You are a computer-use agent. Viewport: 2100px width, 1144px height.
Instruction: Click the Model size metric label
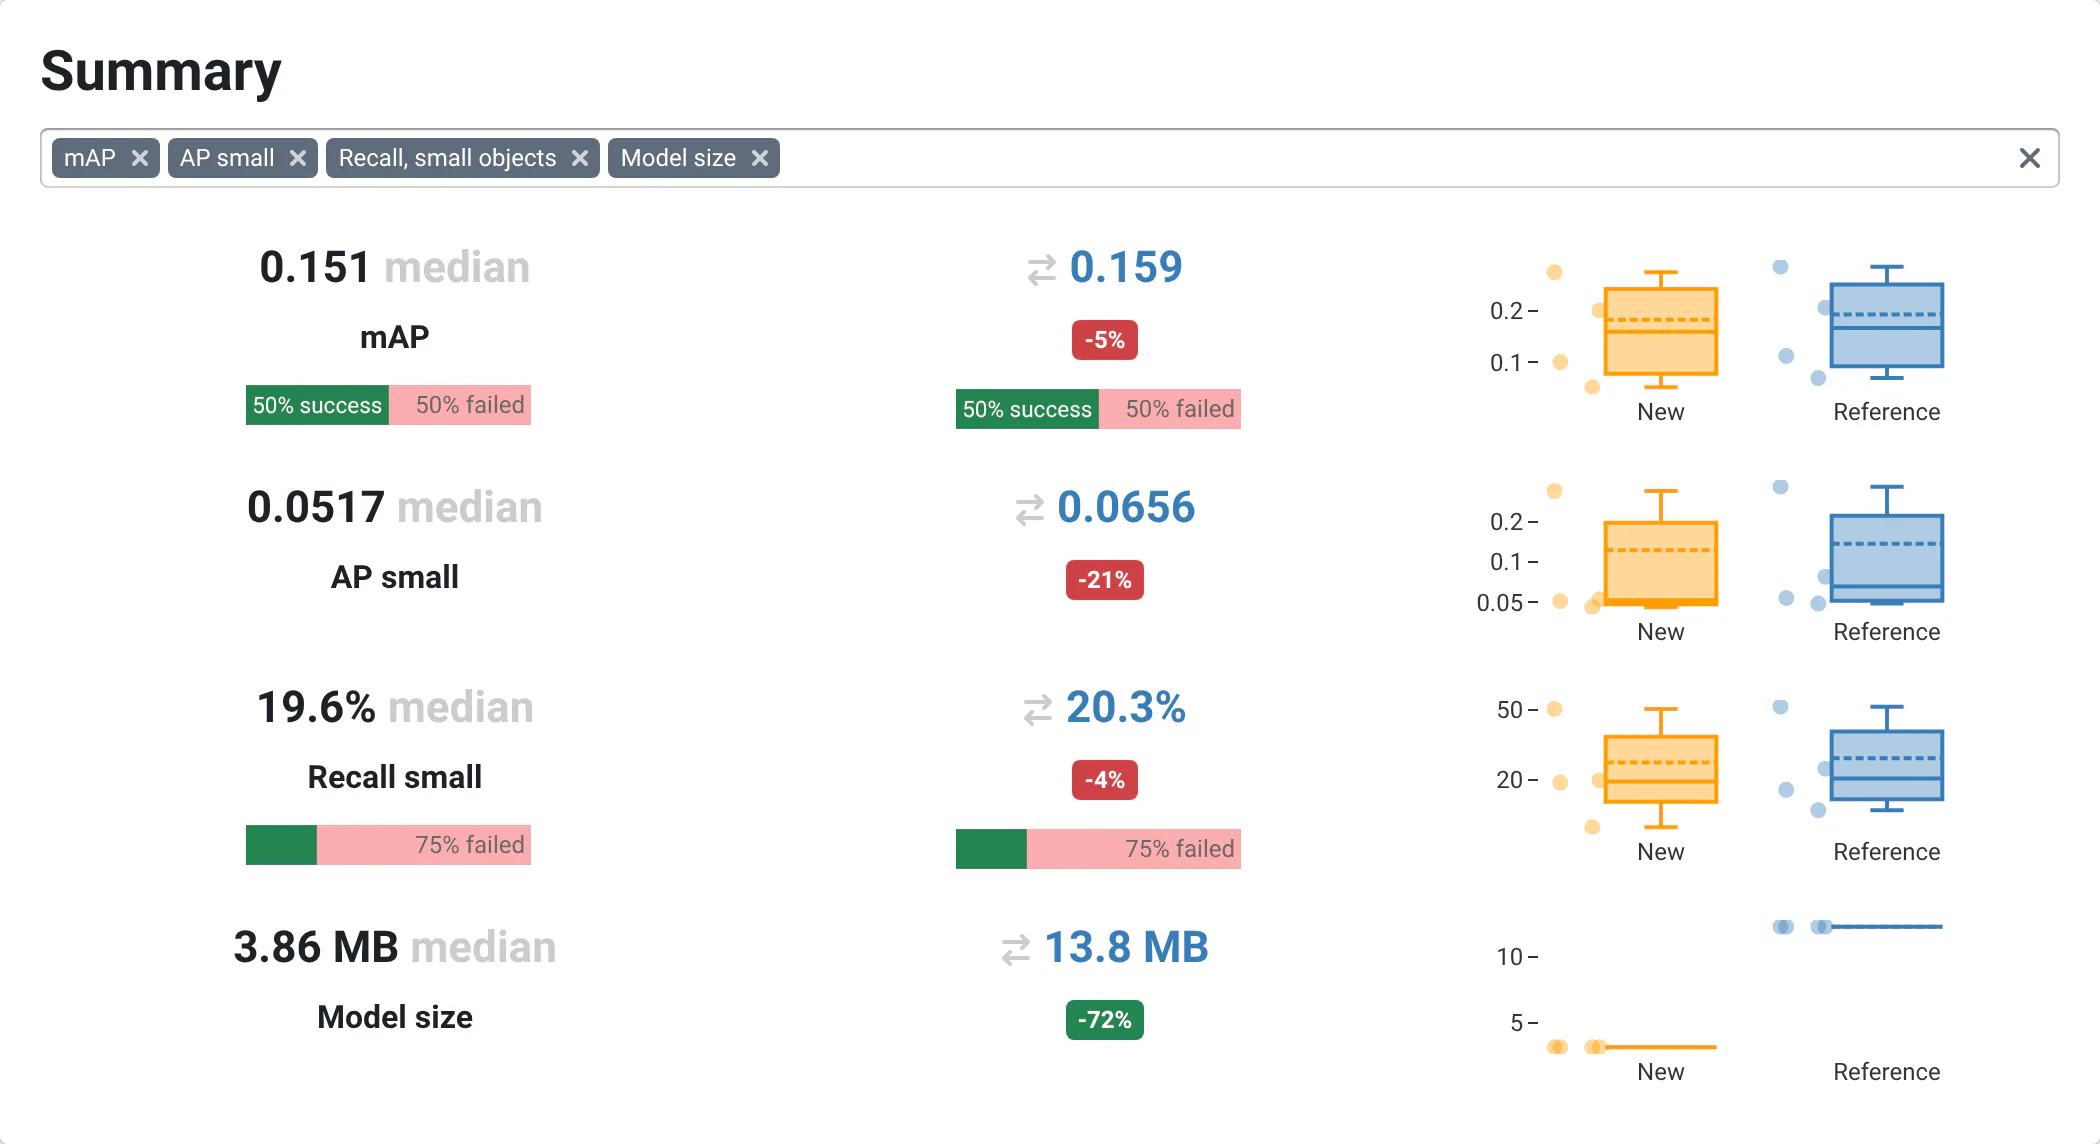tap(394, 1017)
